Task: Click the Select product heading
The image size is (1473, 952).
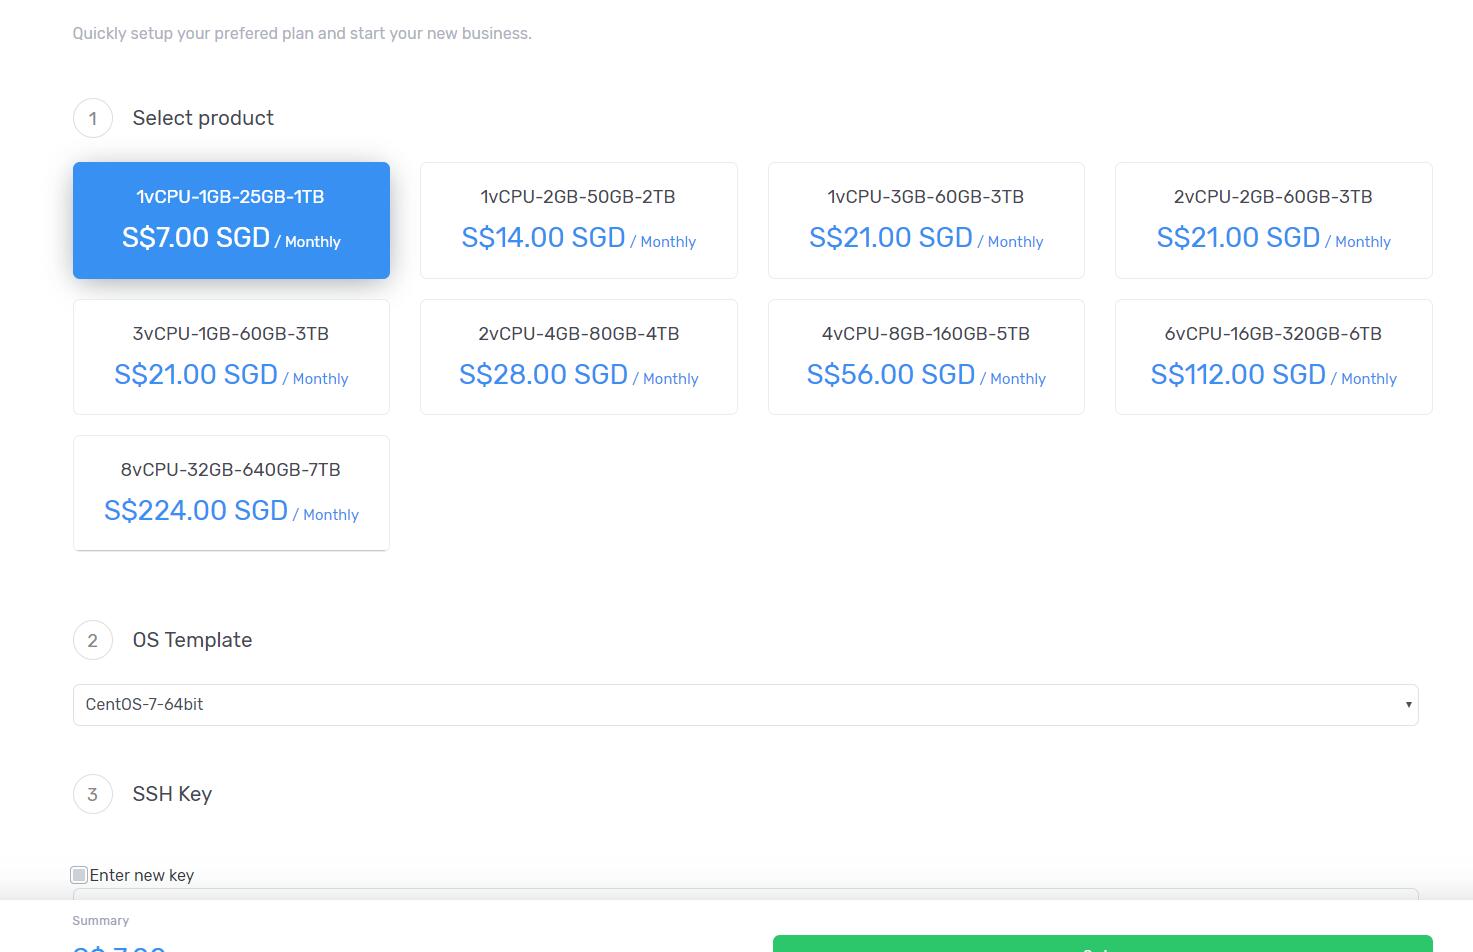Action: point(203,118)
